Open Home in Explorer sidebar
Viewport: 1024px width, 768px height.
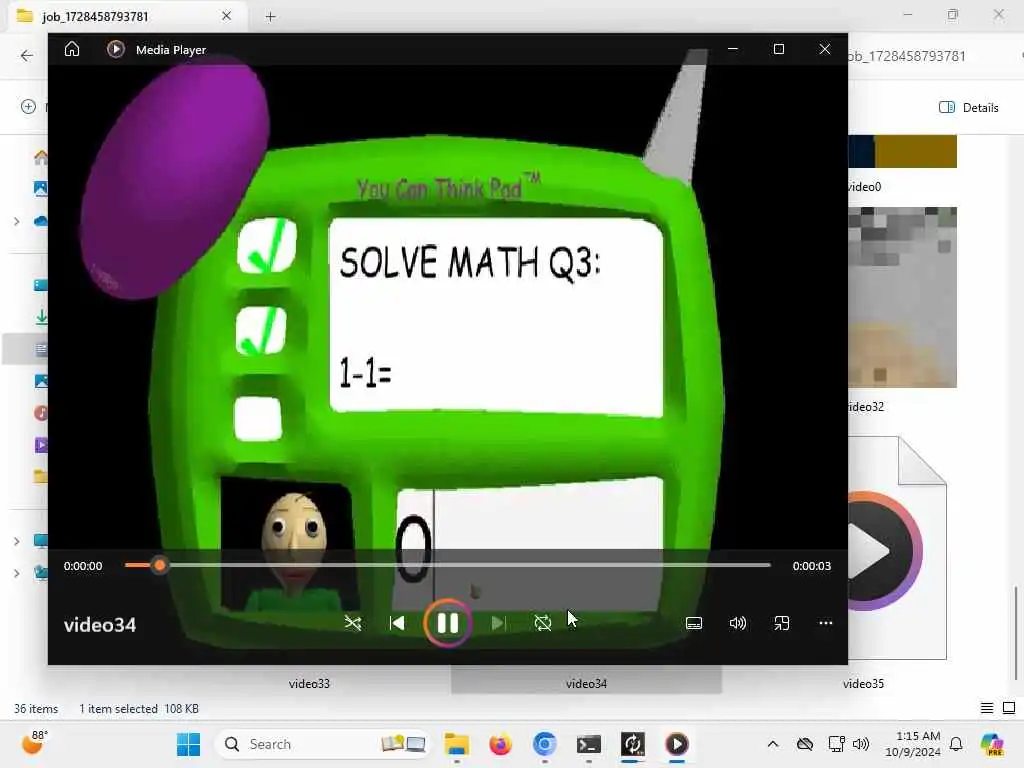[40, 157]
